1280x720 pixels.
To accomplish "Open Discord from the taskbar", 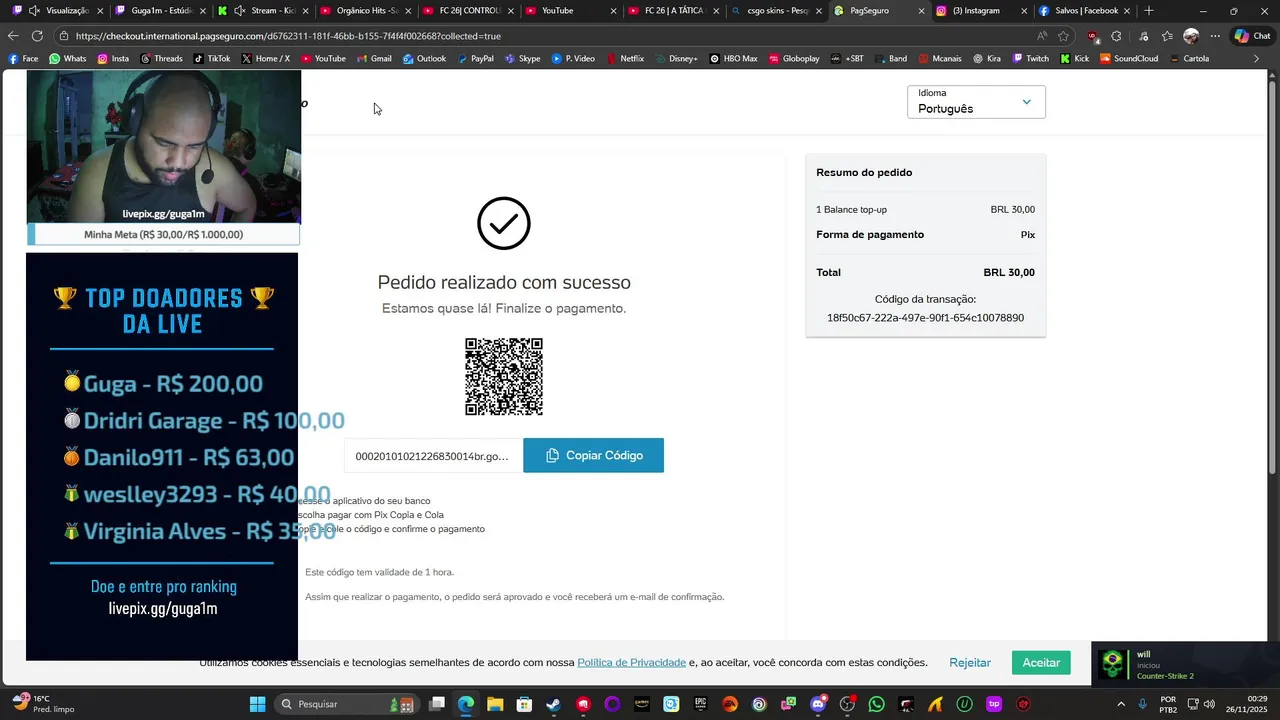I will (x=818, y=704).
